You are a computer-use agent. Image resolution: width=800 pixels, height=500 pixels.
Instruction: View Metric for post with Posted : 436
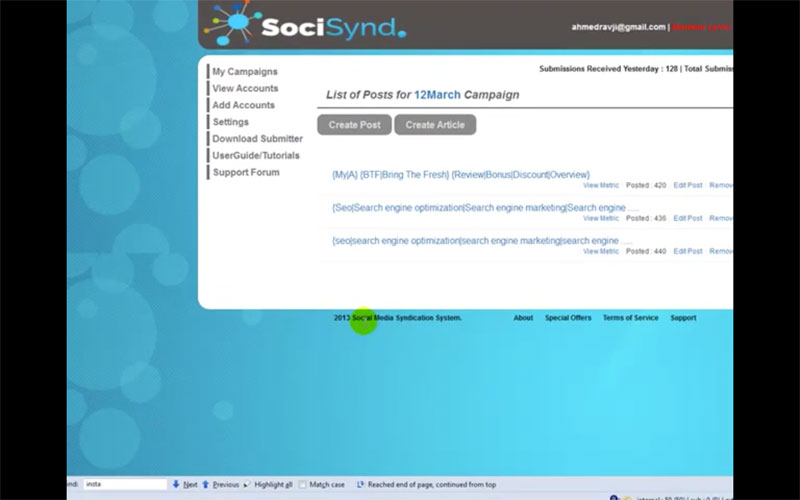601,218
